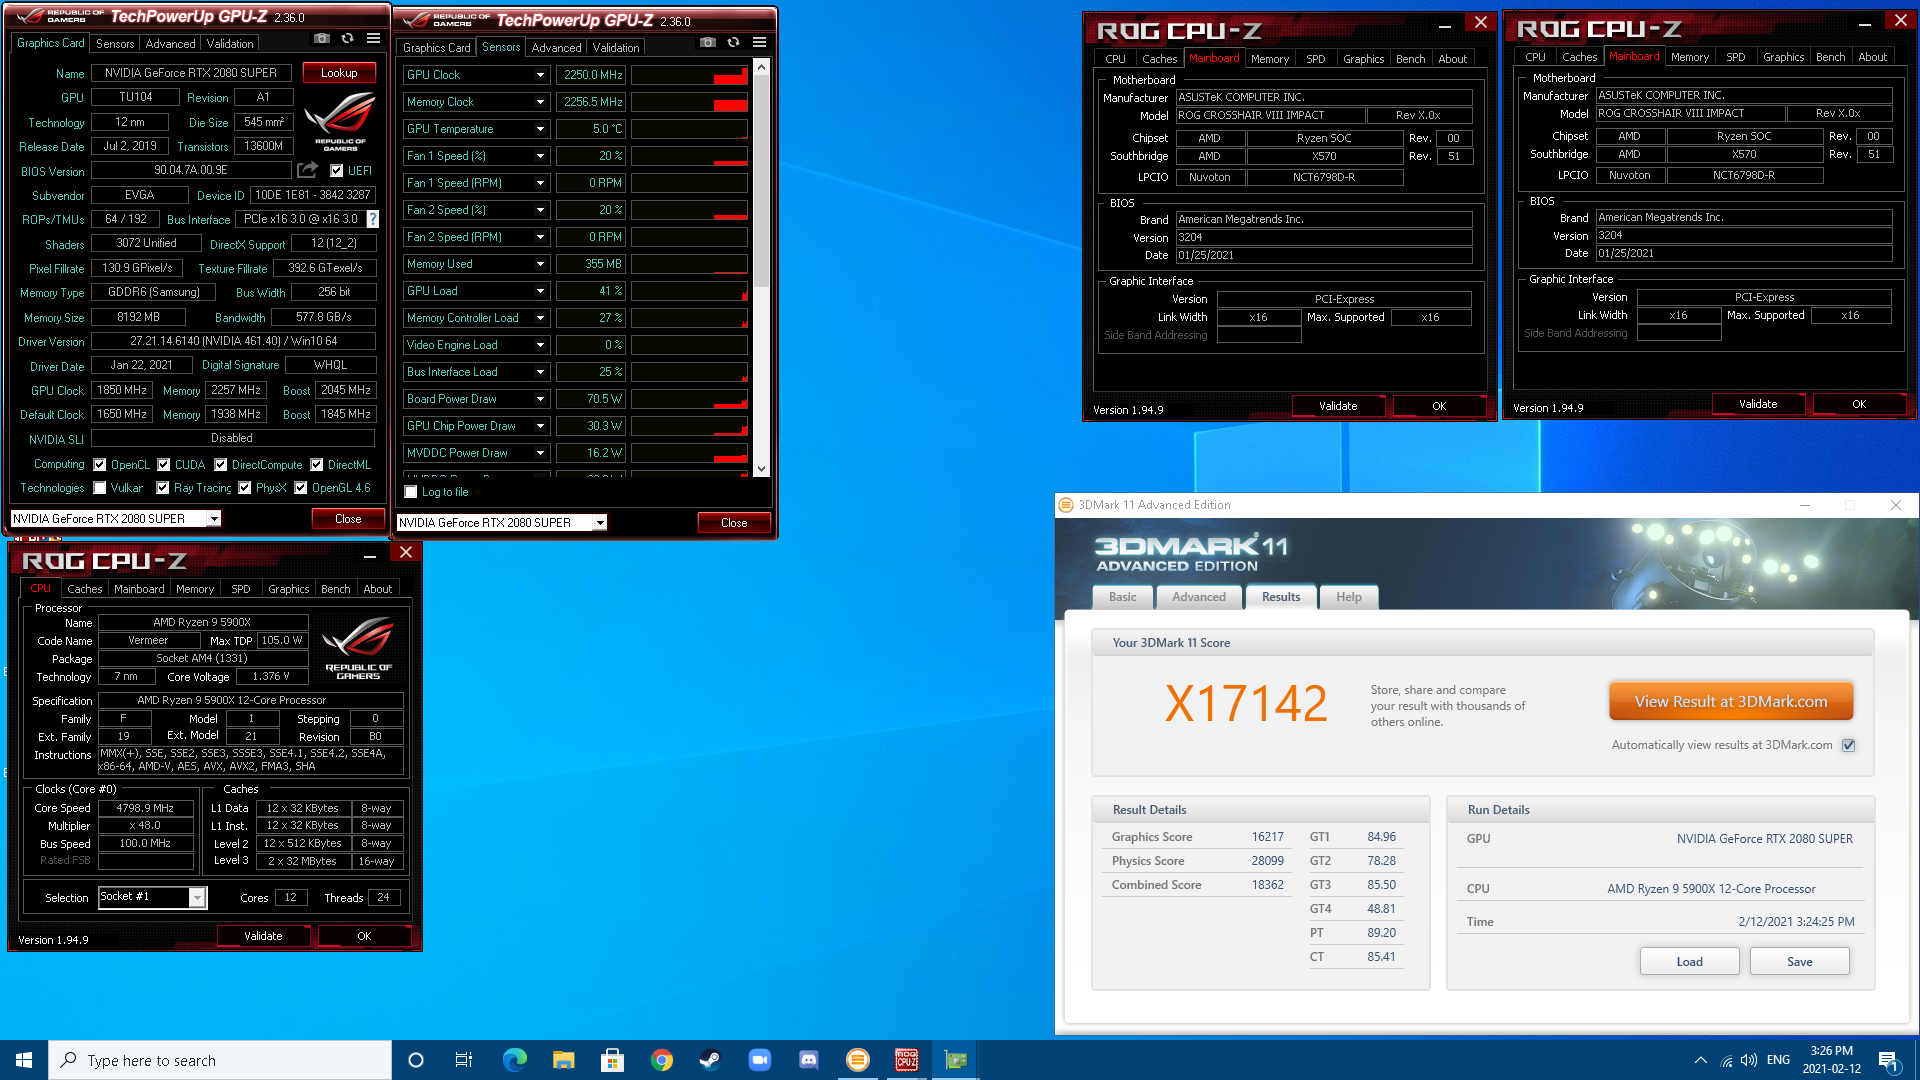Open the hamburger menu in GPU-Z Graphics Card window
Screen dimensions: 1920x1080
click(x=373, y=39)
